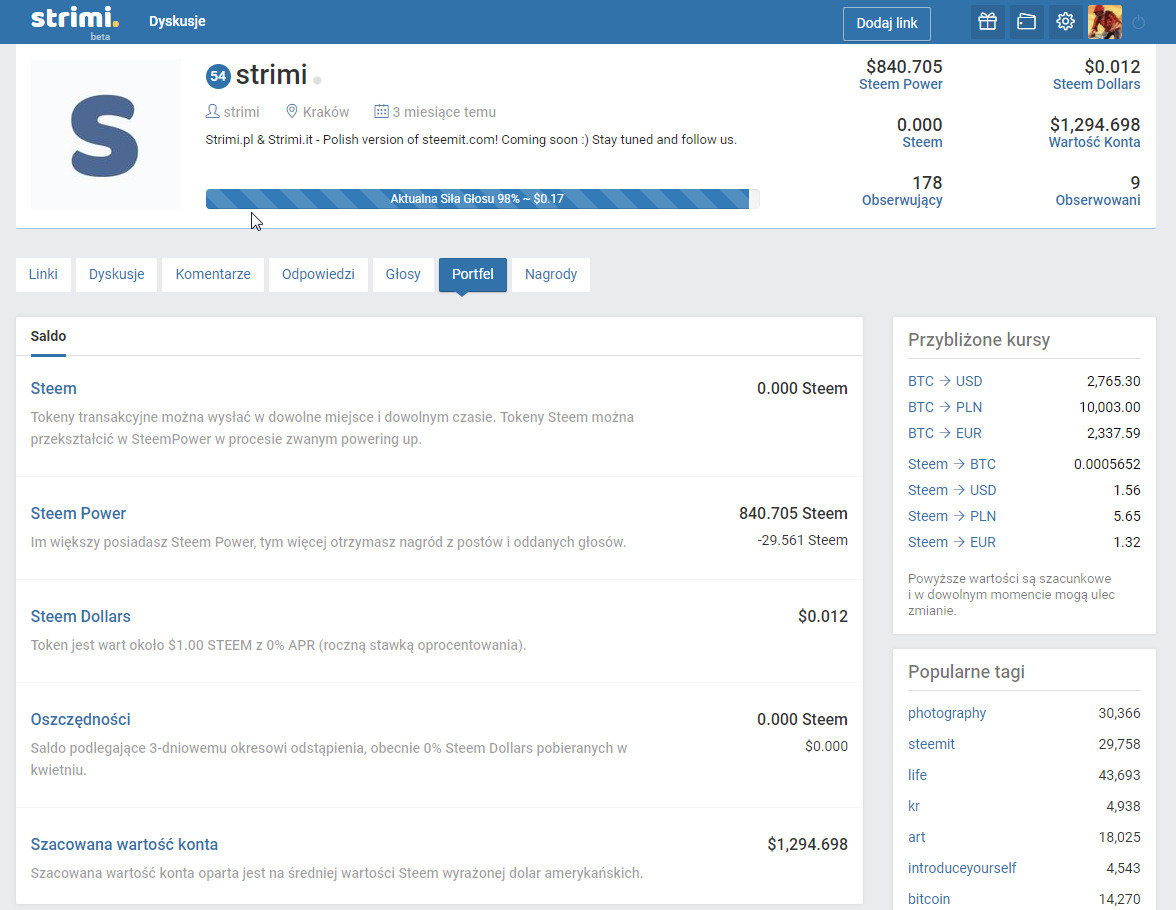Click the Steem → USD rate row
Image resolution: width=1176 pixels, height=910 pixels.
tap(1024, 490)
